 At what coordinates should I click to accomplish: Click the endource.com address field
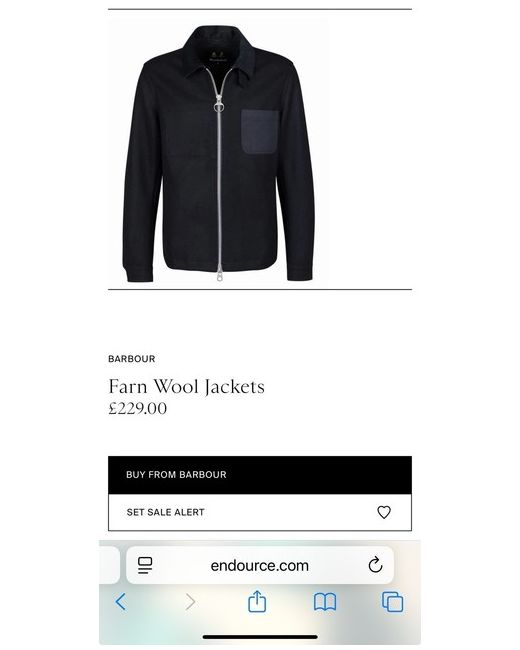(260, 565)
